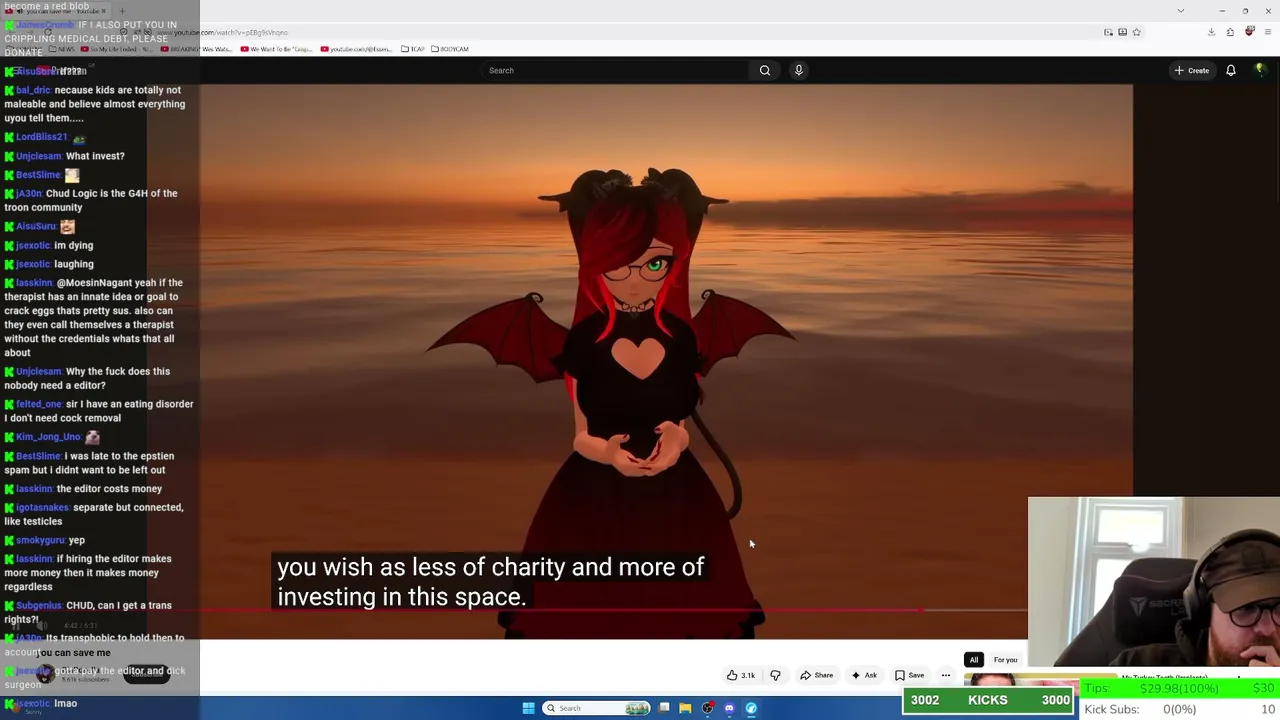The image size is (1280, 720).
Task: Select the For you filter chip
Action: coord(1005,660)
